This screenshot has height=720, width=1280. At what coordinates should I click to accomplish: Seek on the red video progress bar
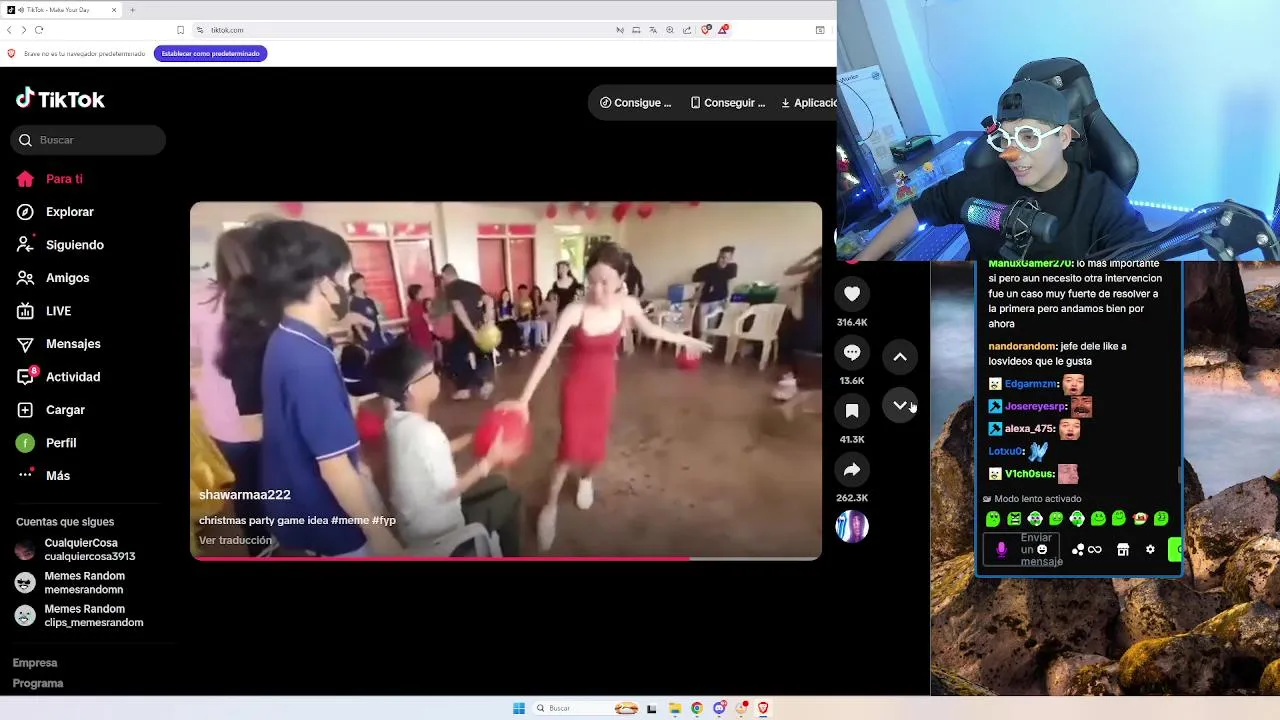506,558
